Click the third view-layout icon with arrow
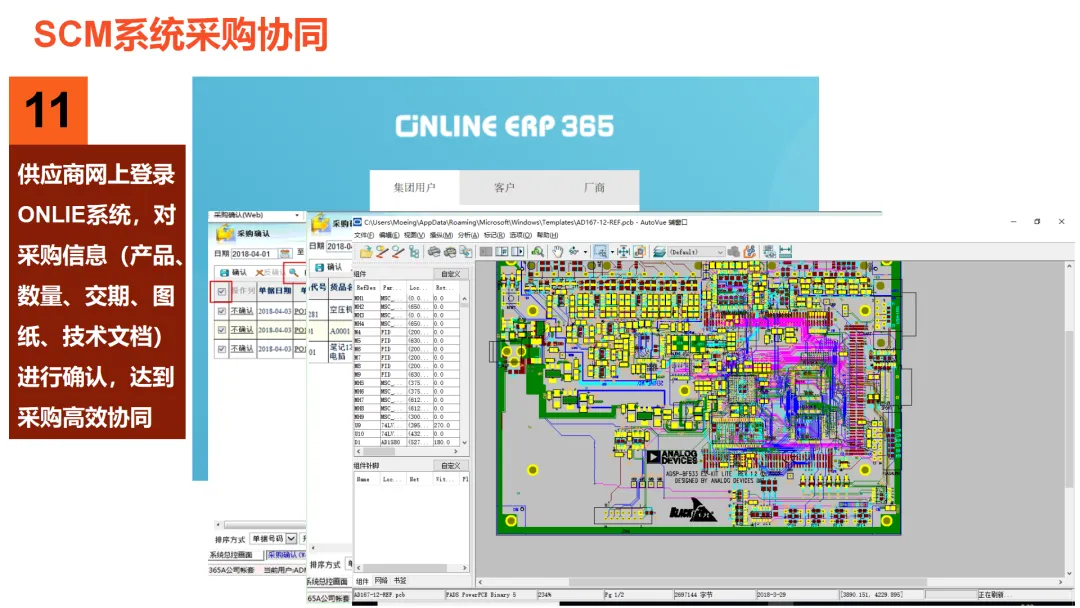The height and width of the screenshot is (608, 1080). tap(518, 252)
